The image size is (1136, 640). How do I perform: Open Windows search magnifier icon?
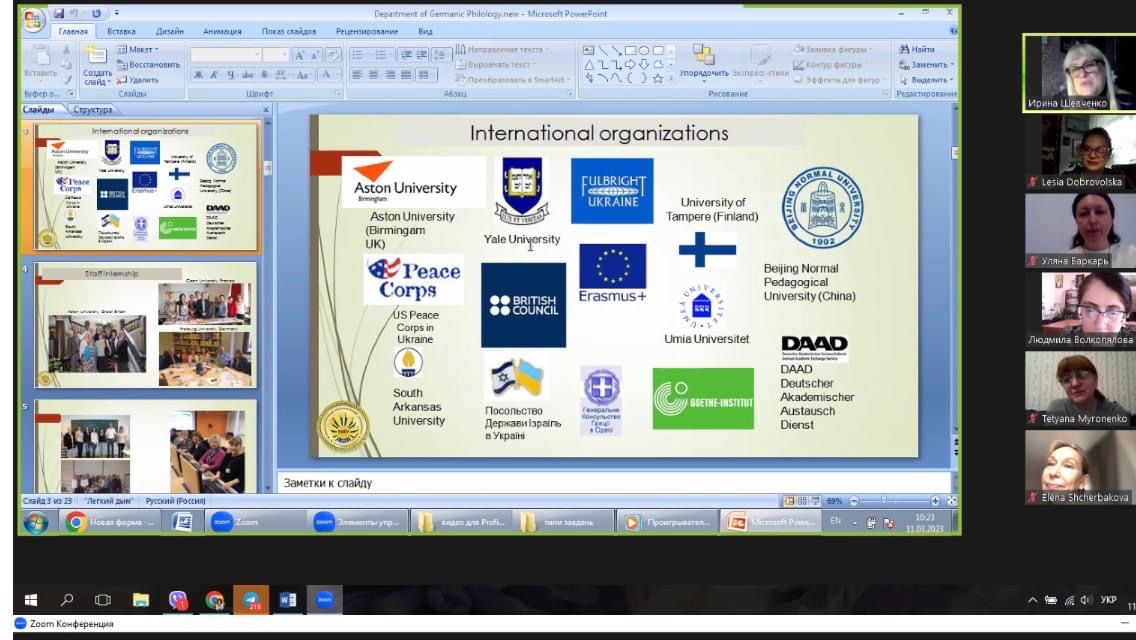point(67,600)
